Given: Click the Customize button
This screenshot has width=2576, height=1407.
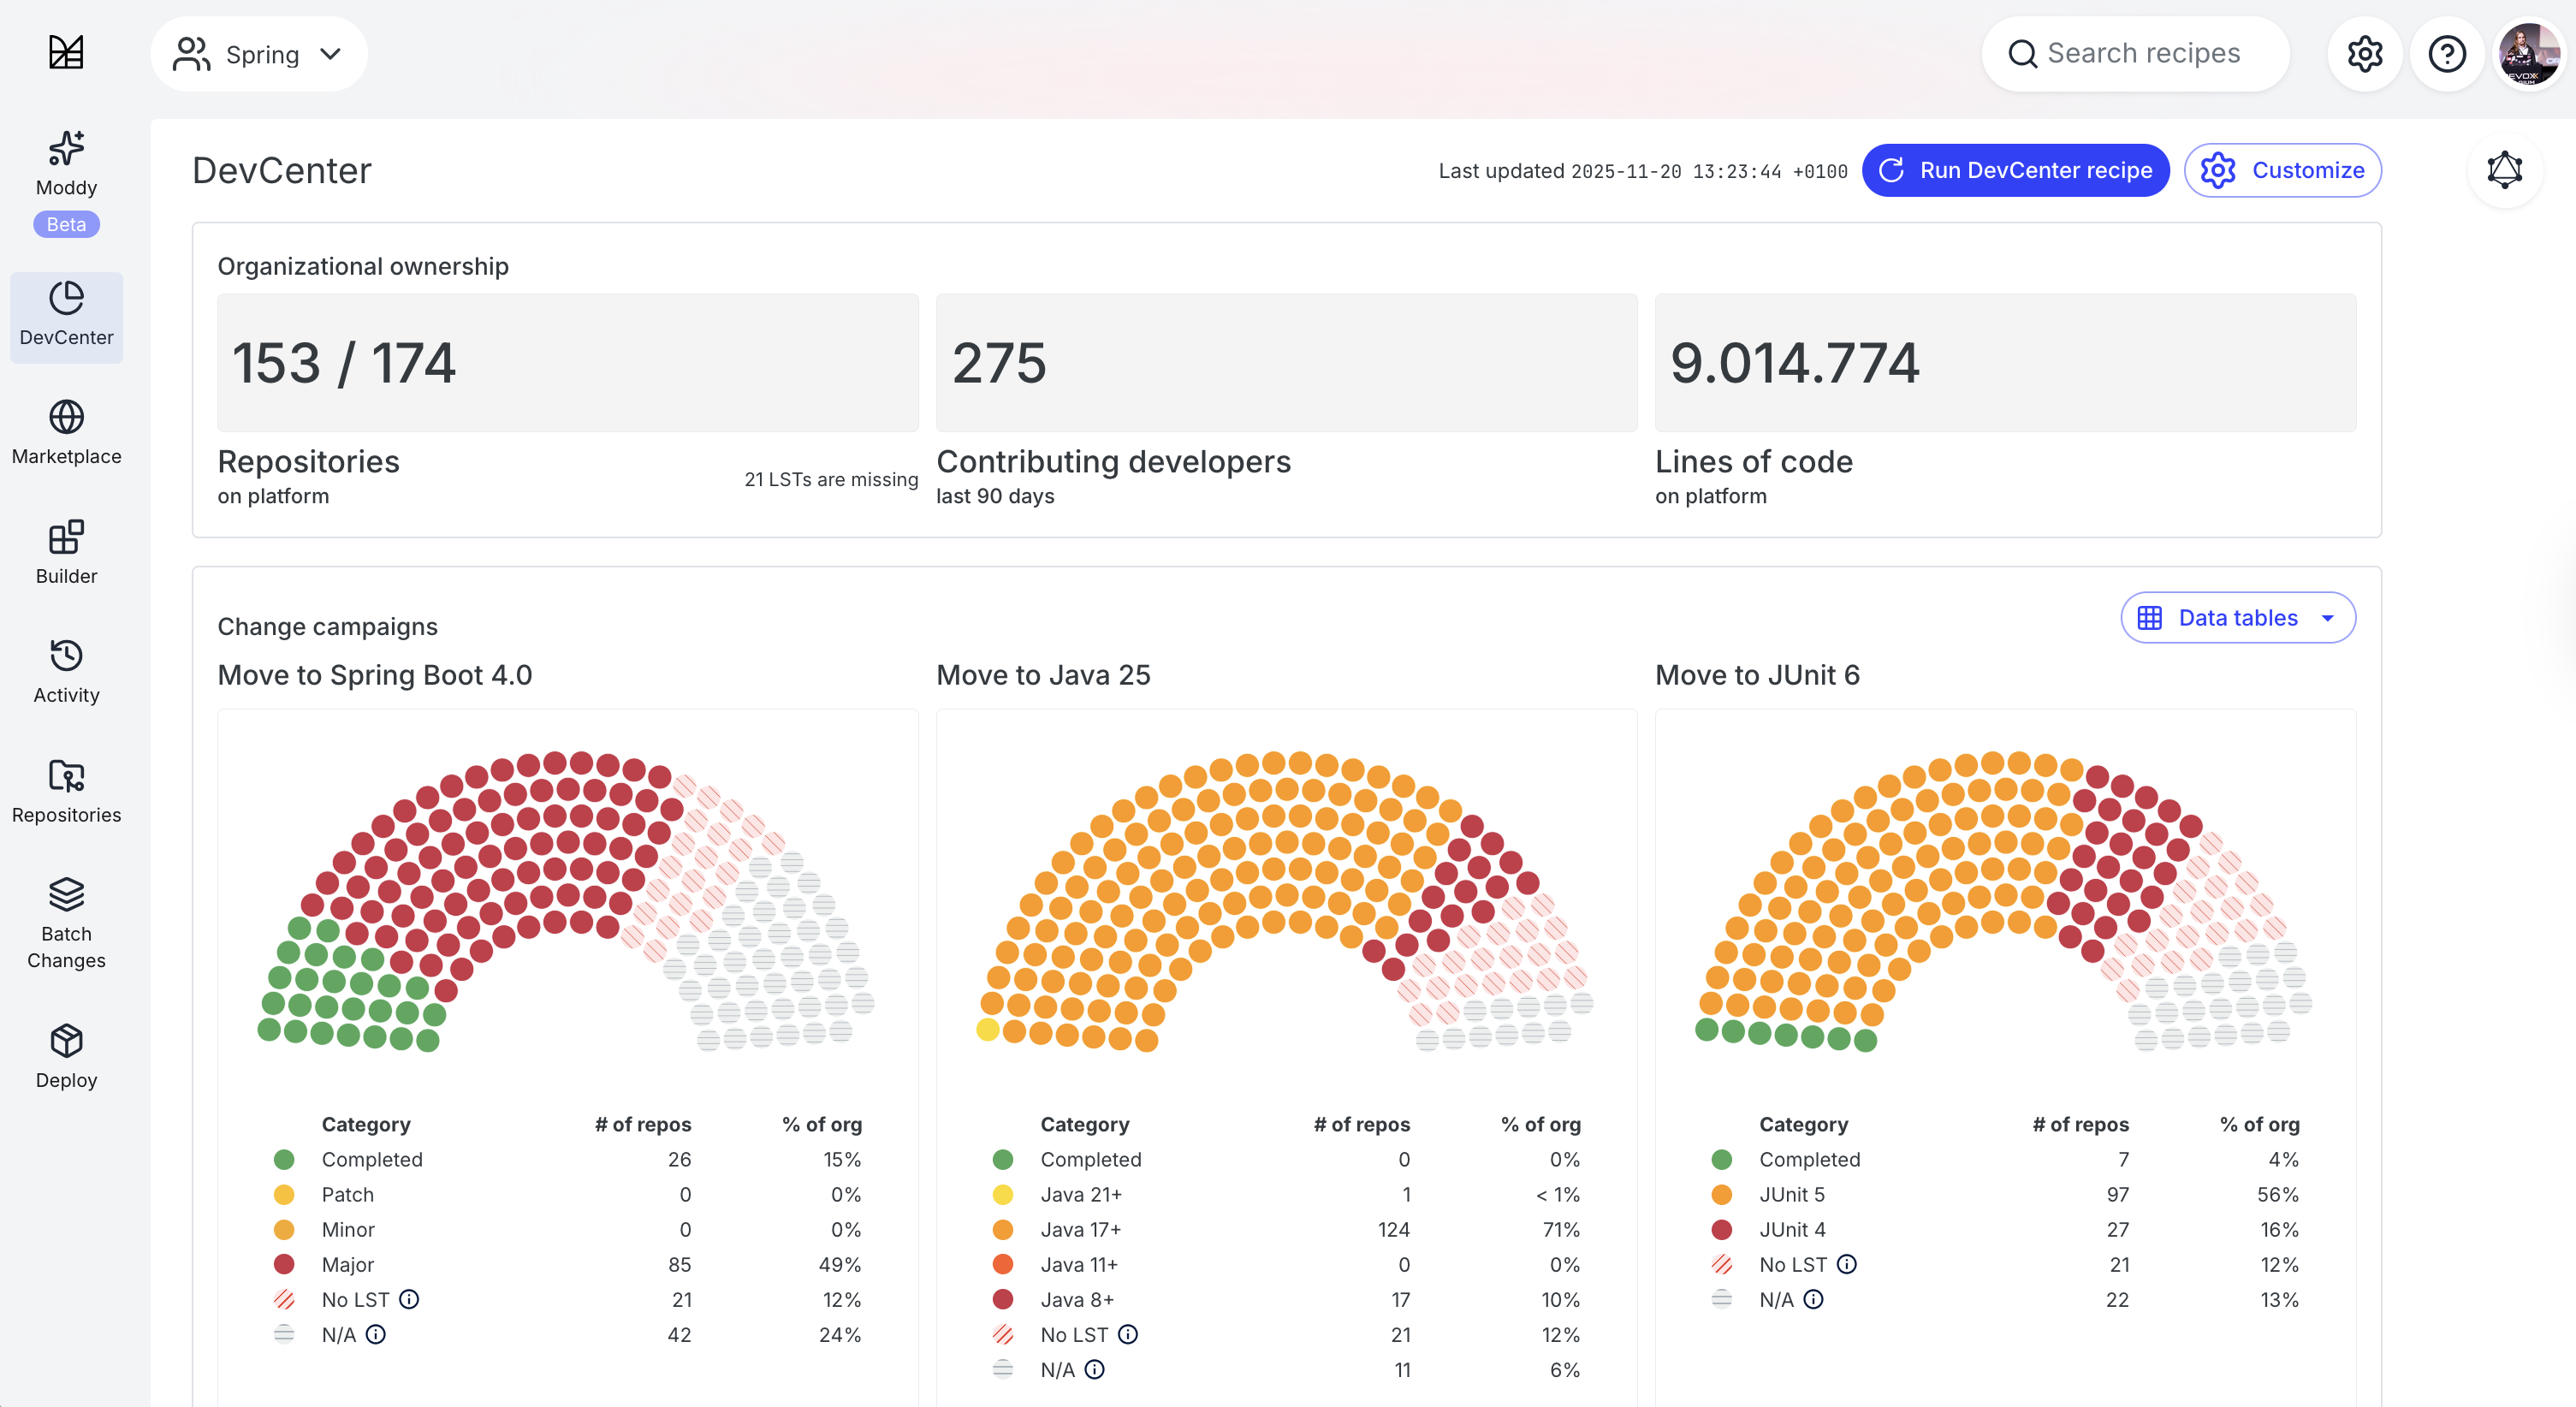Looking at the screenshot, I should [2282, 170].
